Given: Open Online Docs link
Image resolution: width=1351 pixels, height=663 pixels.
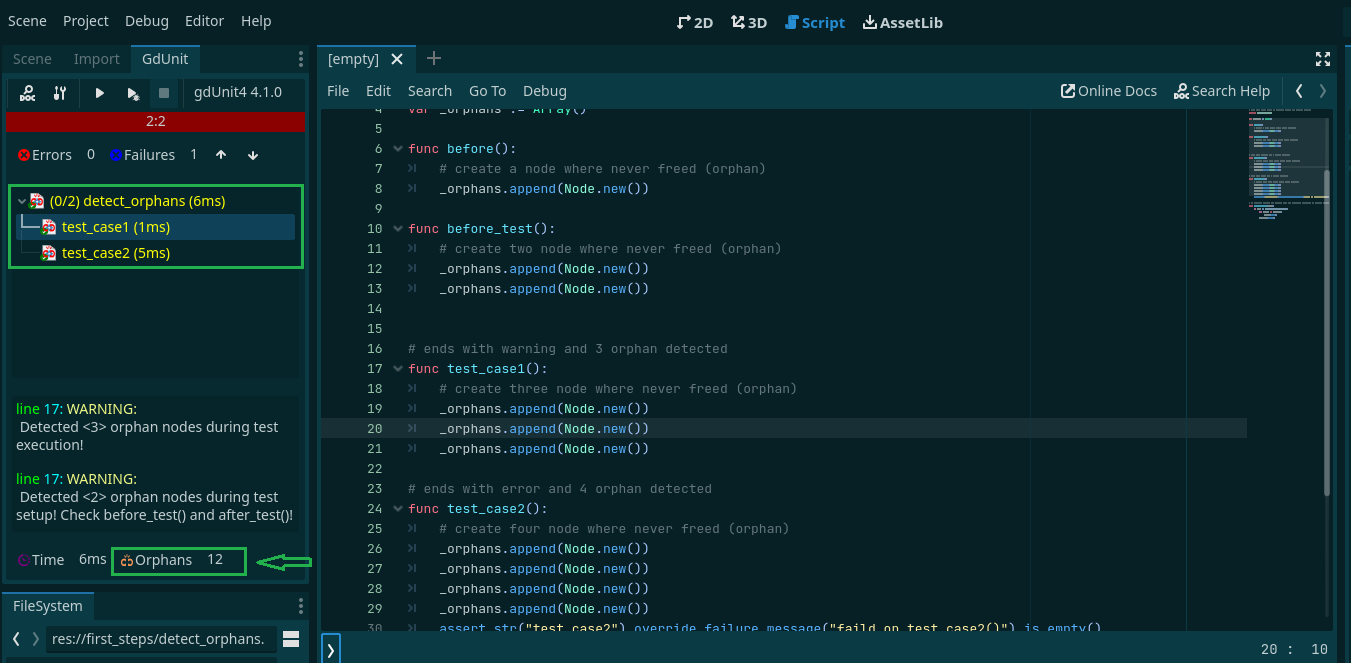Looking at the screenshot, I should click(x=1108, y=91).
